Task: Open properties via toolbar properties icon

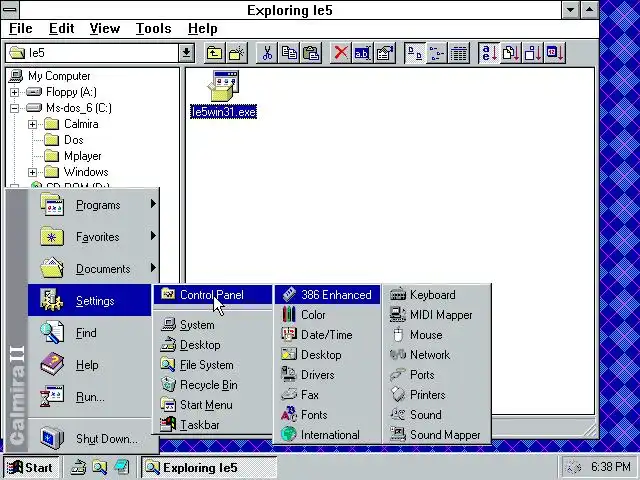Action: click(x=384, y=53)
